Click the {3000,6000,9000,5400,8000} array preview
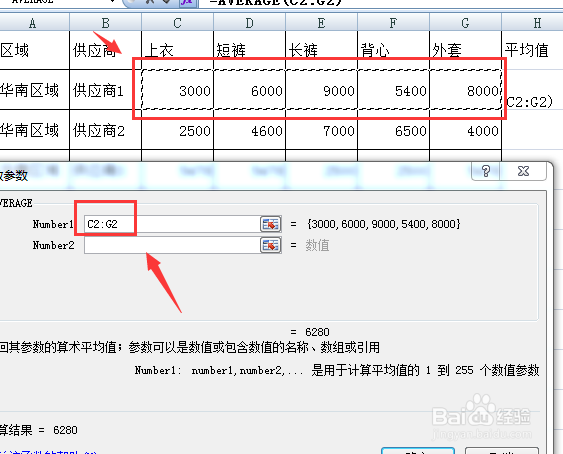 (383, 224)
